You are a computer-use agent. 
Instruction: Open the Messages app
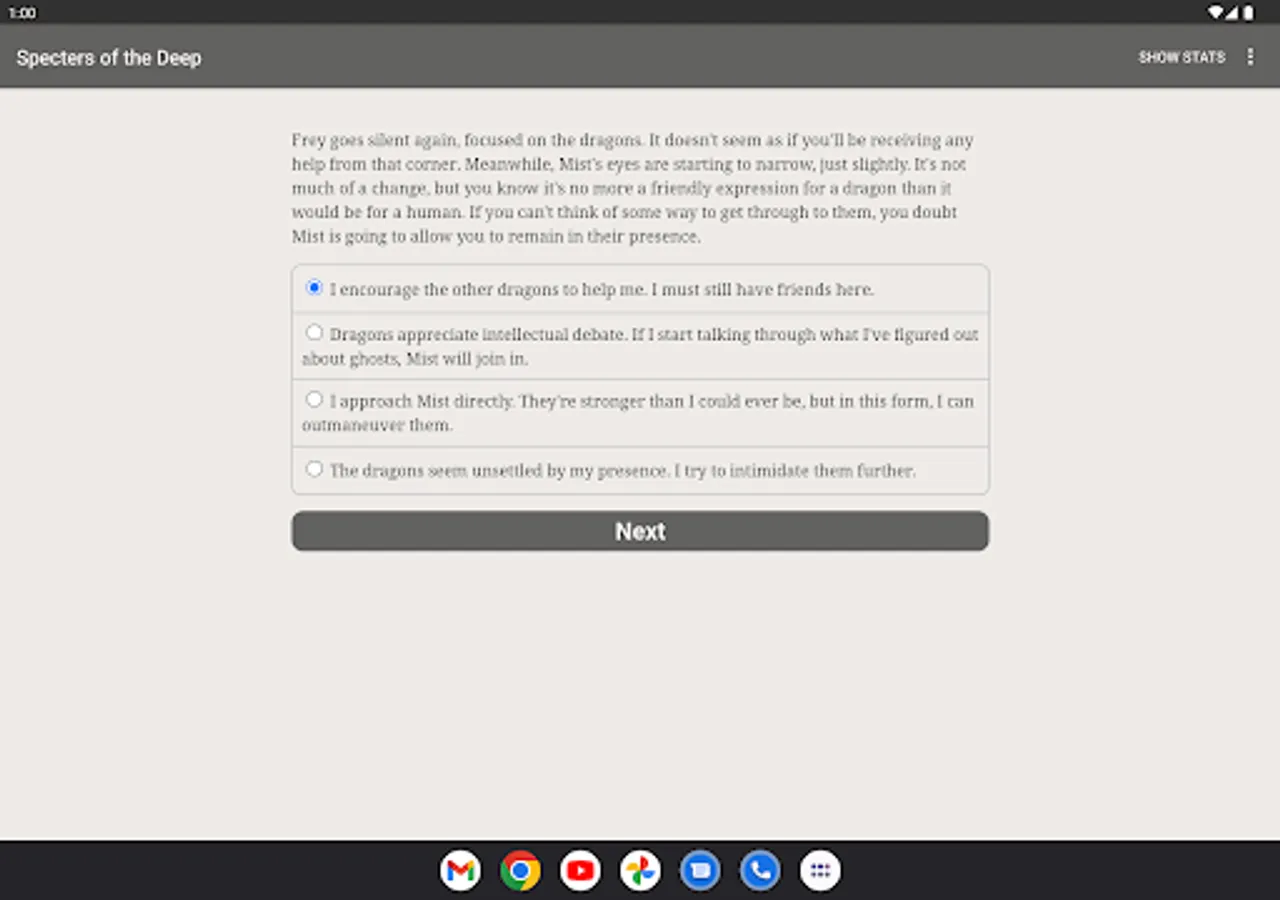[x=700, y=870]
